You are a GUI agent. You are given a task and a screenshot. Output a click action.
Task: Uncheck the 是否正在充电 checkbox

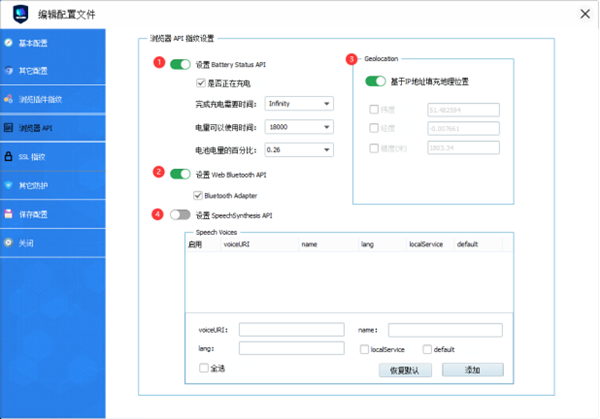coord(201,83)
